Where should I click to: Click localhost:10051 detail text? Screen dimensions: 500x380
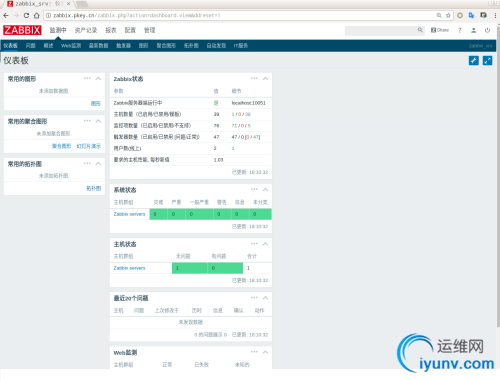click(249, 103)
